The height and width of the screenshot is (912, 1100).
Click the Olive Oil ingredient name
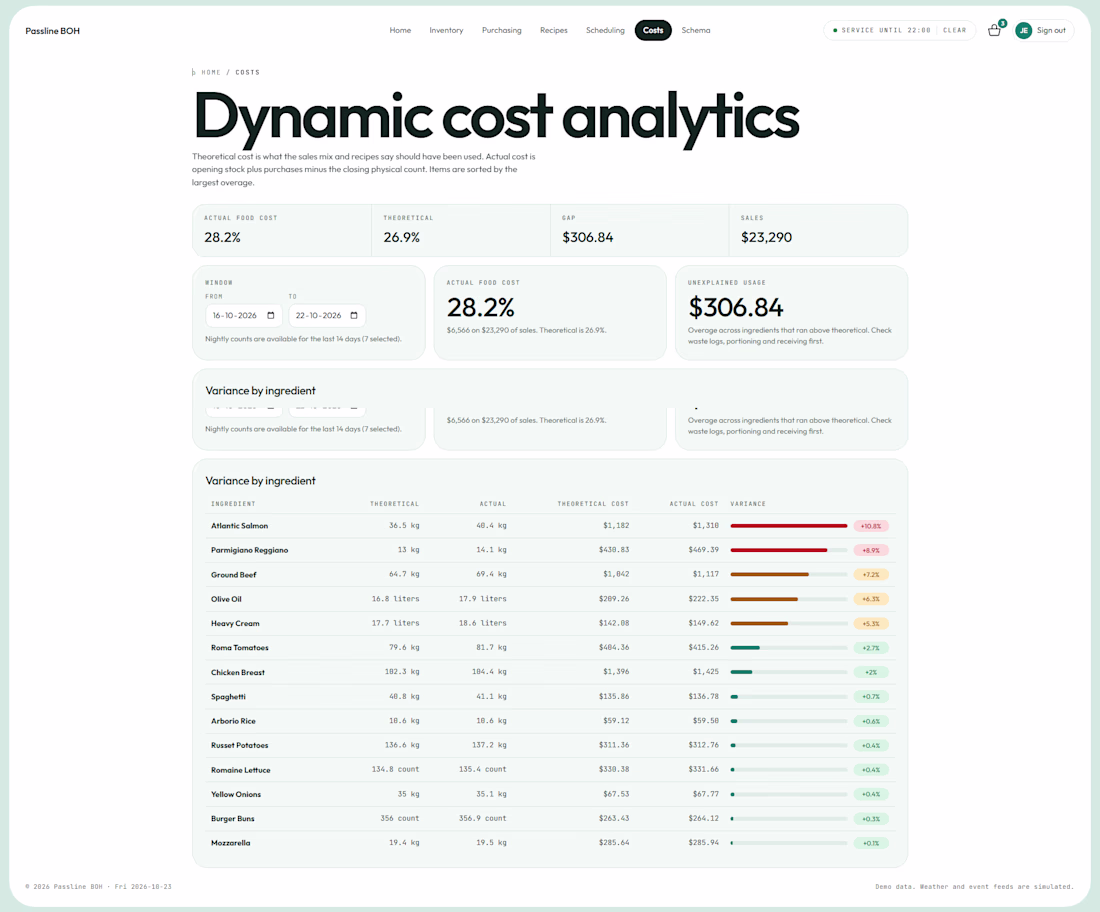(226, 599)
